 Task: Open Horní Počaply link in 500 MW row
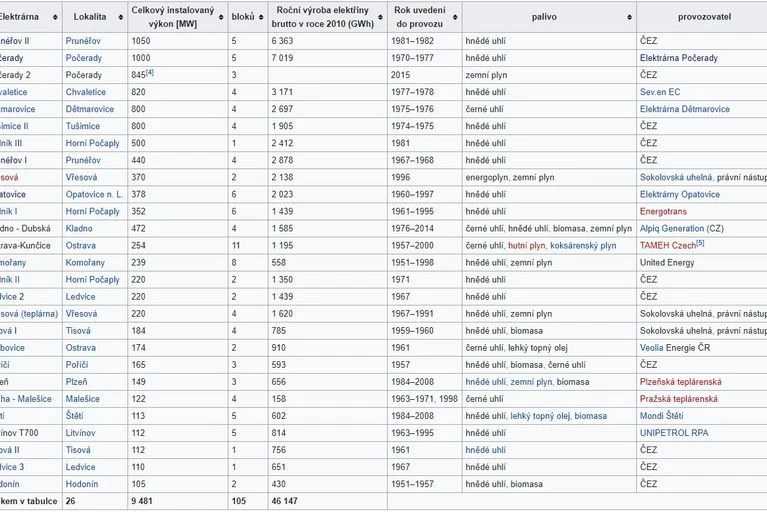pos(92,143)
